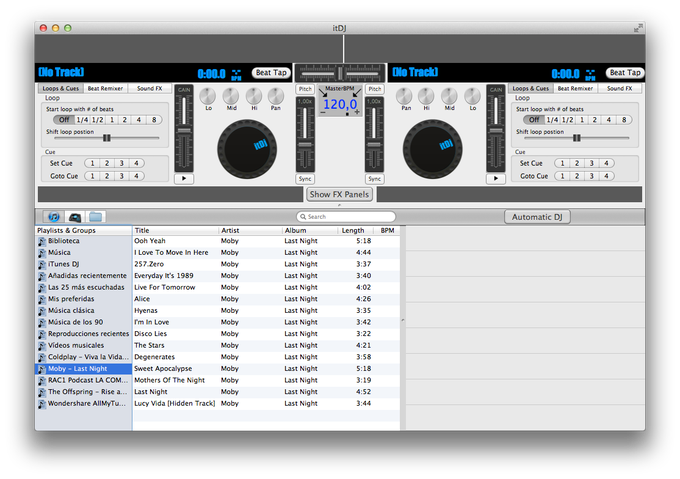Adjust right deck Mid knob

[x=449, y=96]
